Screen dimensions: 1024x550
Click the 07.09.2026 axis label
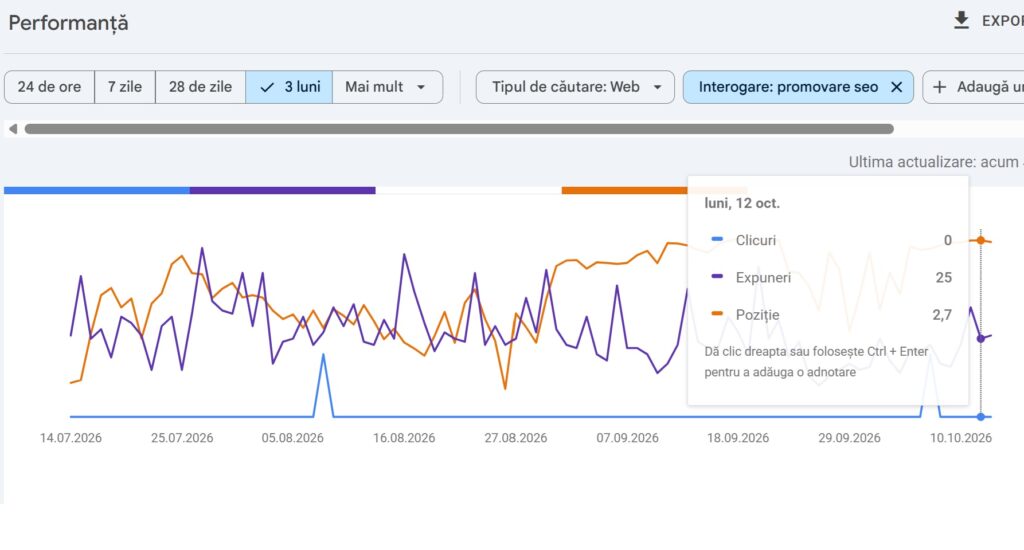[x=628, y=438]
